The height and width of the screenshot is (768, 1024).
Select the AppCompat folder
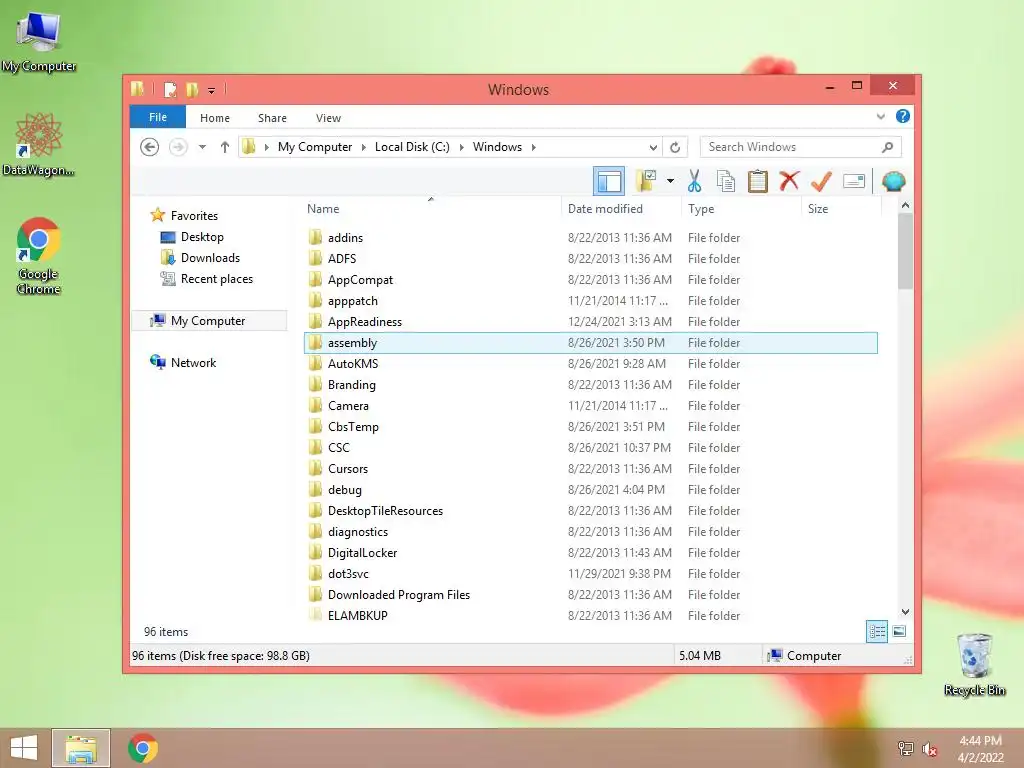click(360, 280)
